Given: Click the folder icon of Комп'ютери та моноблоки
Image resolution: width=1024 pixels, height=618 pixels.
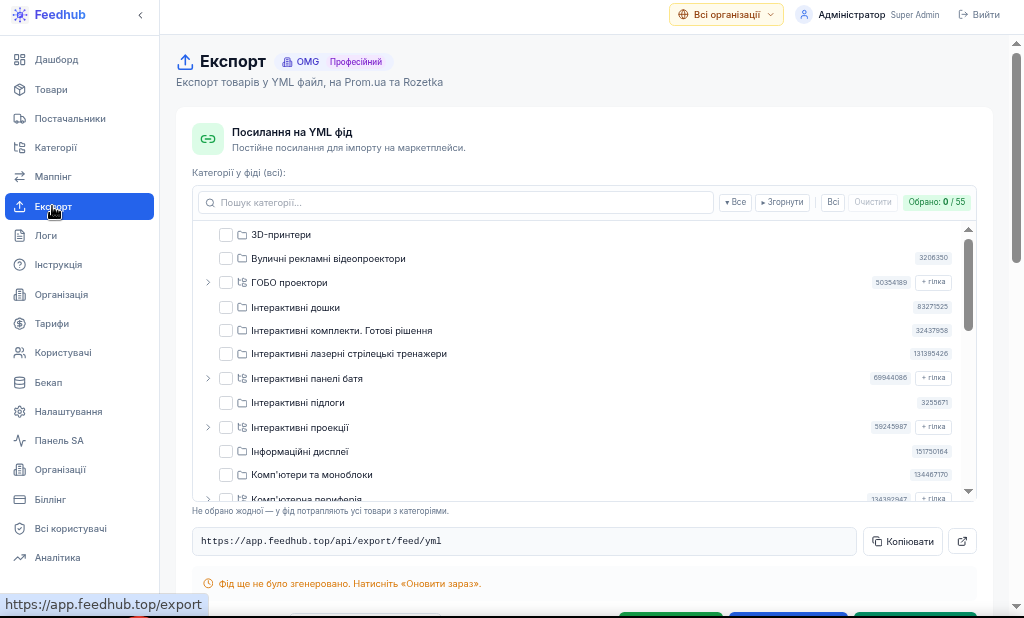Looking at the screenshot, I should tap(242, 475).
